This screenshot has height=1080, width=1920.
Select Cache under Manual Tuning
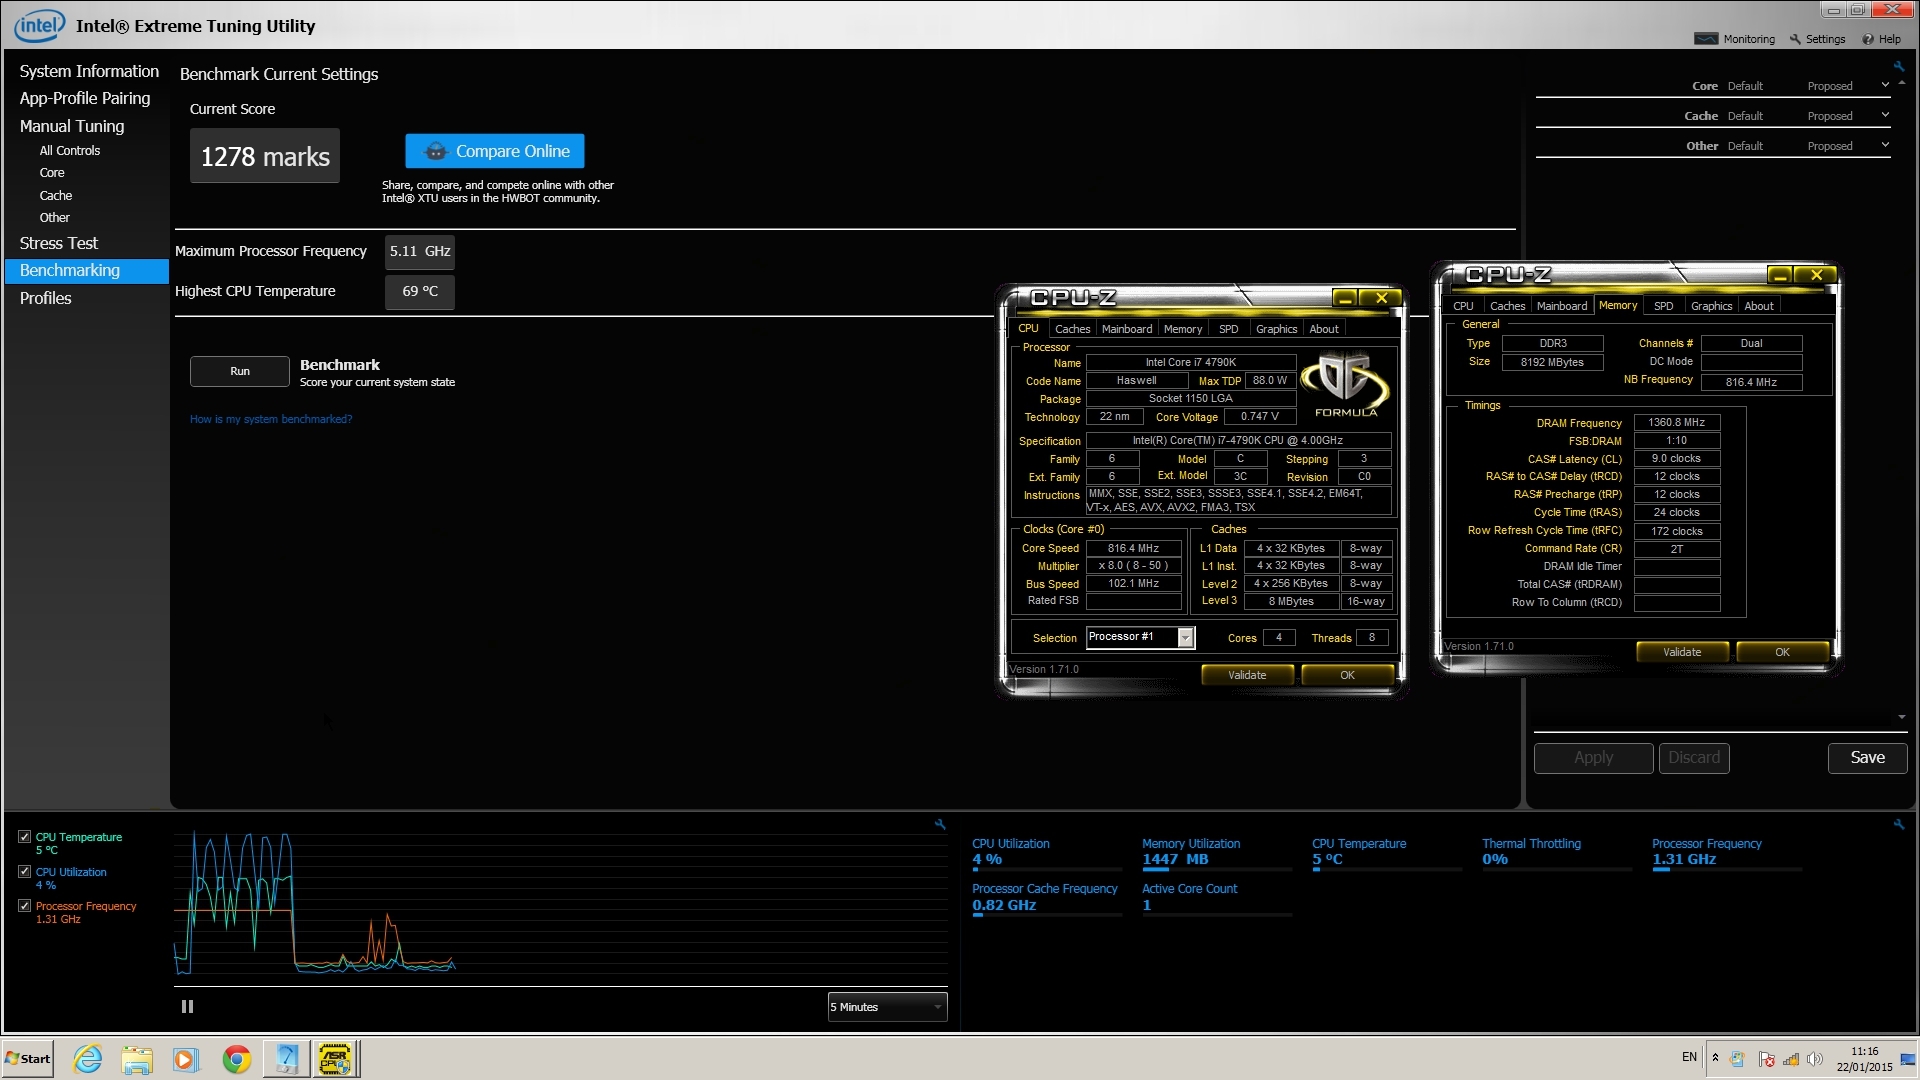click(56, 196)
